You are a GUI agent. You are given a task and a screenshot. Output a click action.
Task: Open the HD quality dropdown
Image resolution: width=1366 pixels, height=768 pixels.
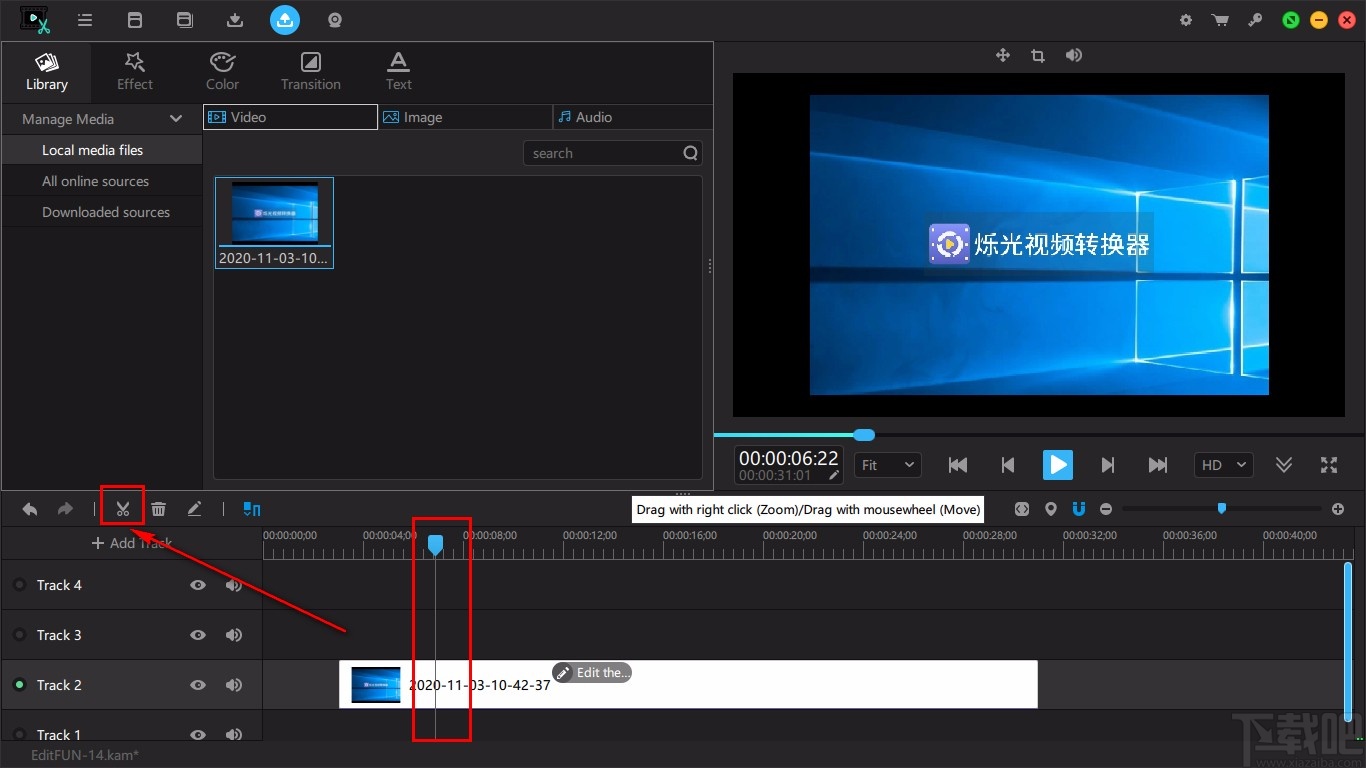[1223, 465]
